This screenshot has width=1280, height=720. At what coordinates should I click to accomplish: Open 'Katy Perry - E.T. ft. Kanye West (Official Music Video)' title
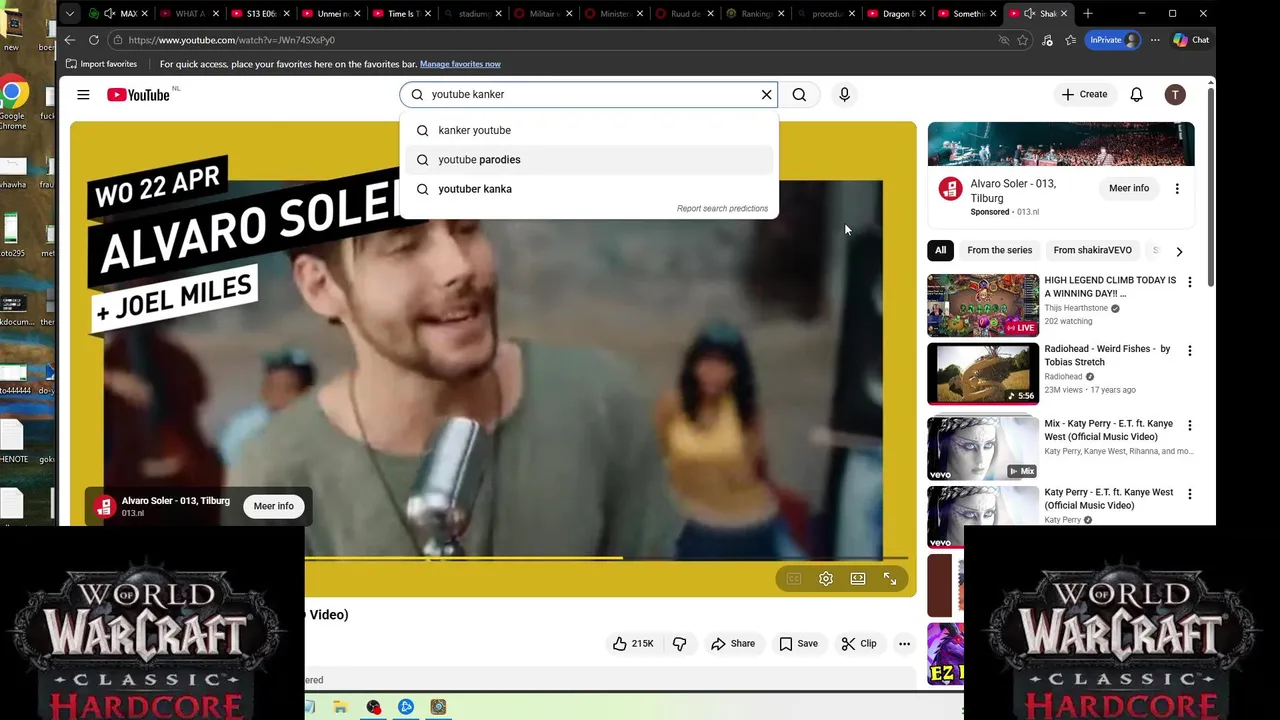coord(1109,499)
